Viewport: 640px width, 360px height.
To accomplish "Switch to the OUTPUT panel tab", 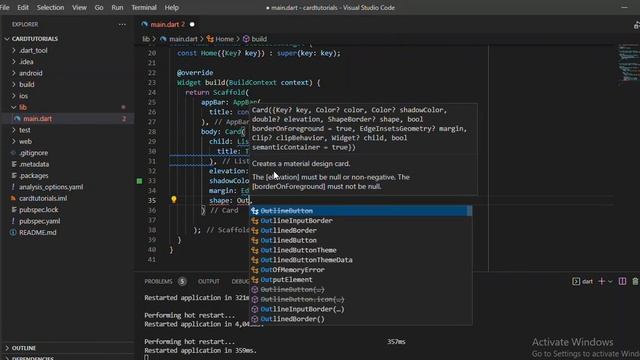I will [209, 281].
